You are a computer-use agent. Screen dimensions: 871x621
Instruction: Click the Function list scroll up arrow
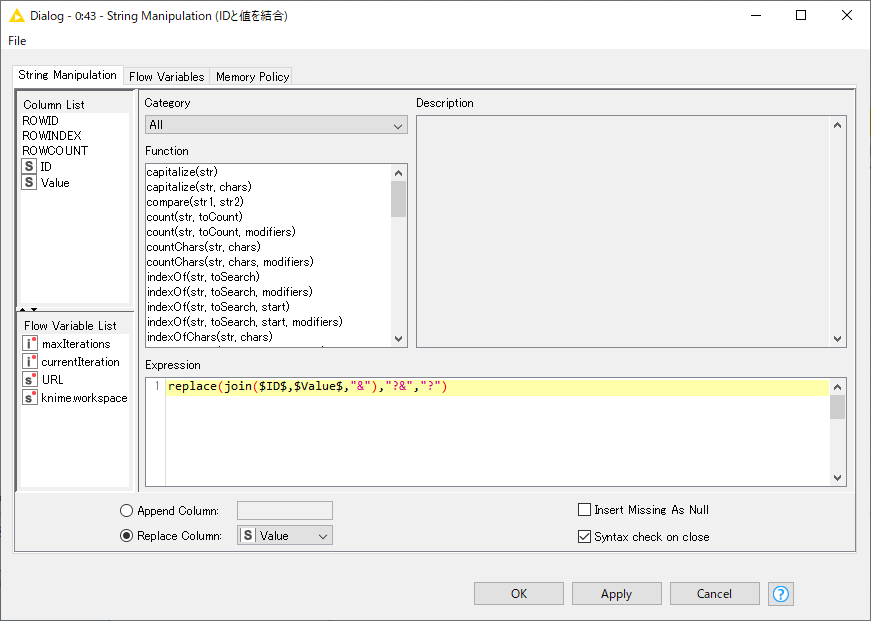point(398,173)
